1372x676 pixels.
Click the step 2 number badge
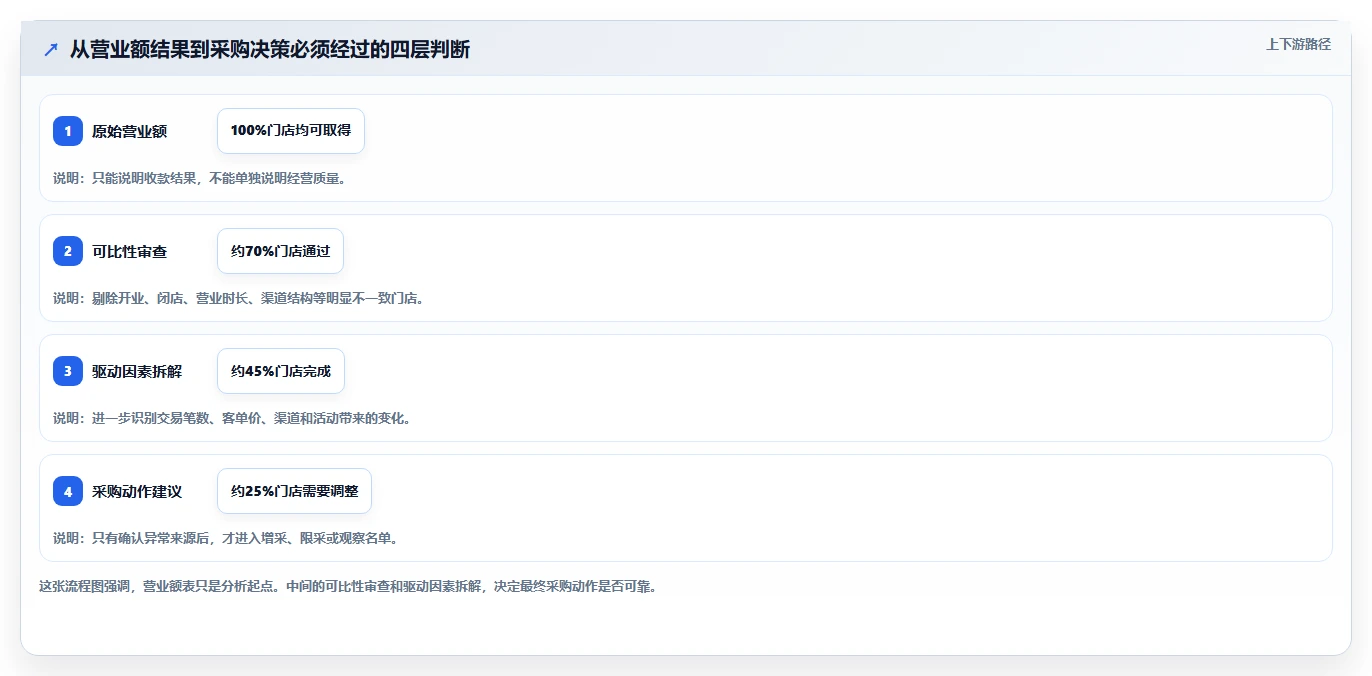(x=68, y=251)
